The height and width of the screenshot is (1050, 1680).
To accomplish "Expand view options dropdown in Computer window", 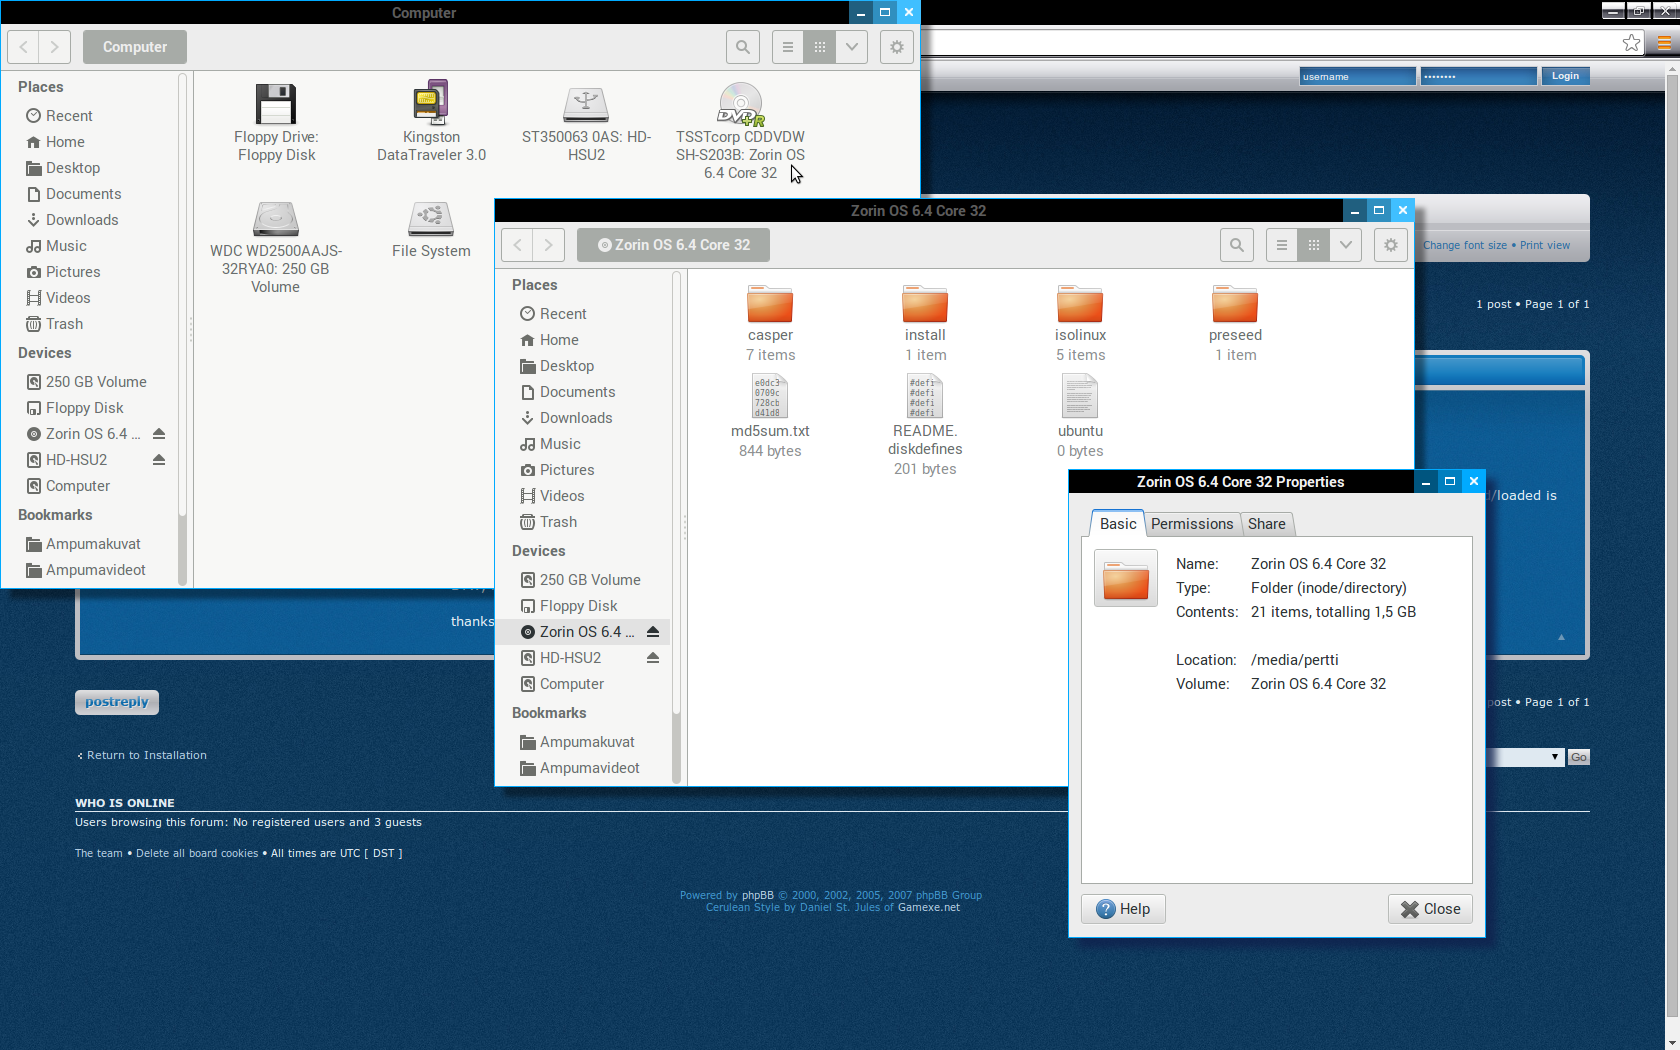I will 852,47.
